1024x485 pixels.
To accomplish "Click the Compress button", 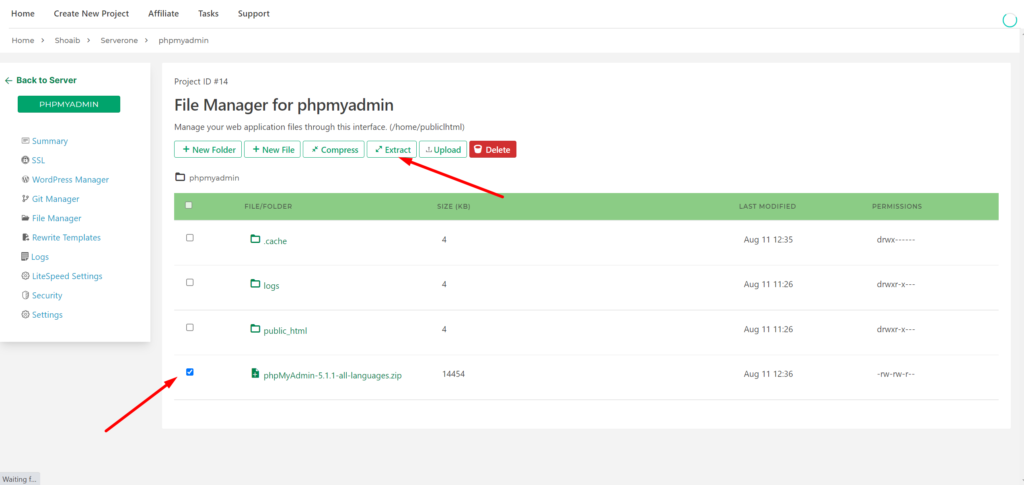I will [x=334, y=149].
